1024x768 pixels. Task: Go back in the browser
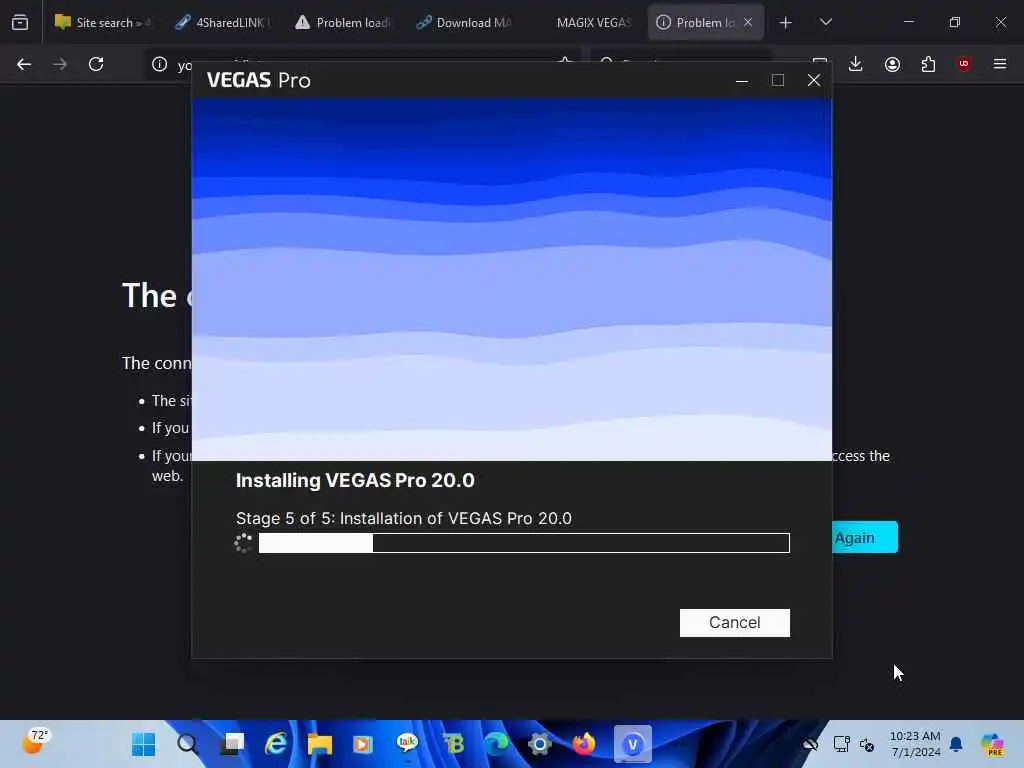(24, 64)
